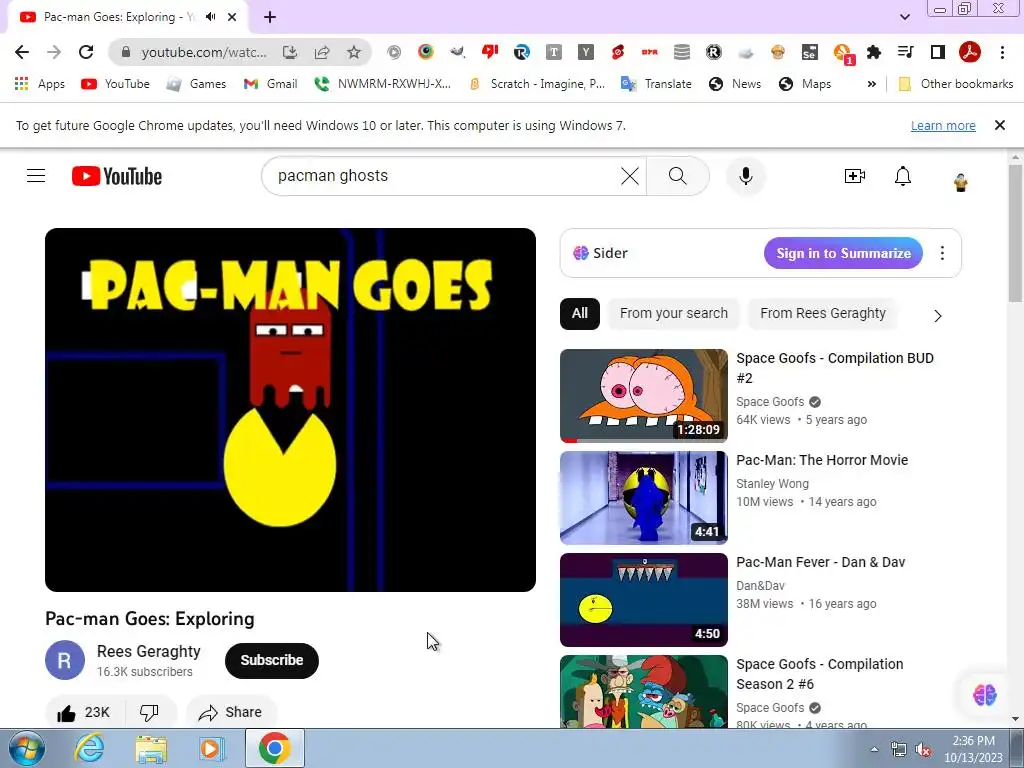Show hidden system tray icons

pos(874,750)
